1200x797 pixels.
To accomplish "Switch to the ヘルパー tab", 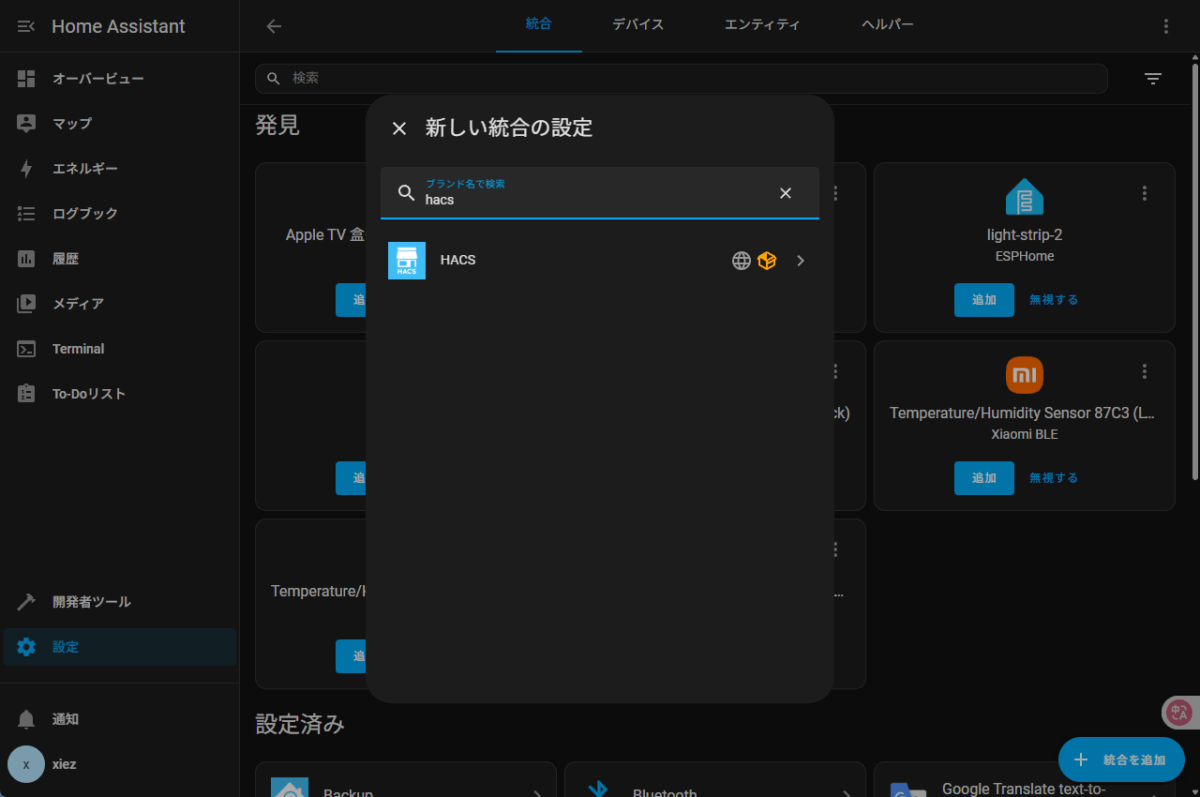I will 888,25.
